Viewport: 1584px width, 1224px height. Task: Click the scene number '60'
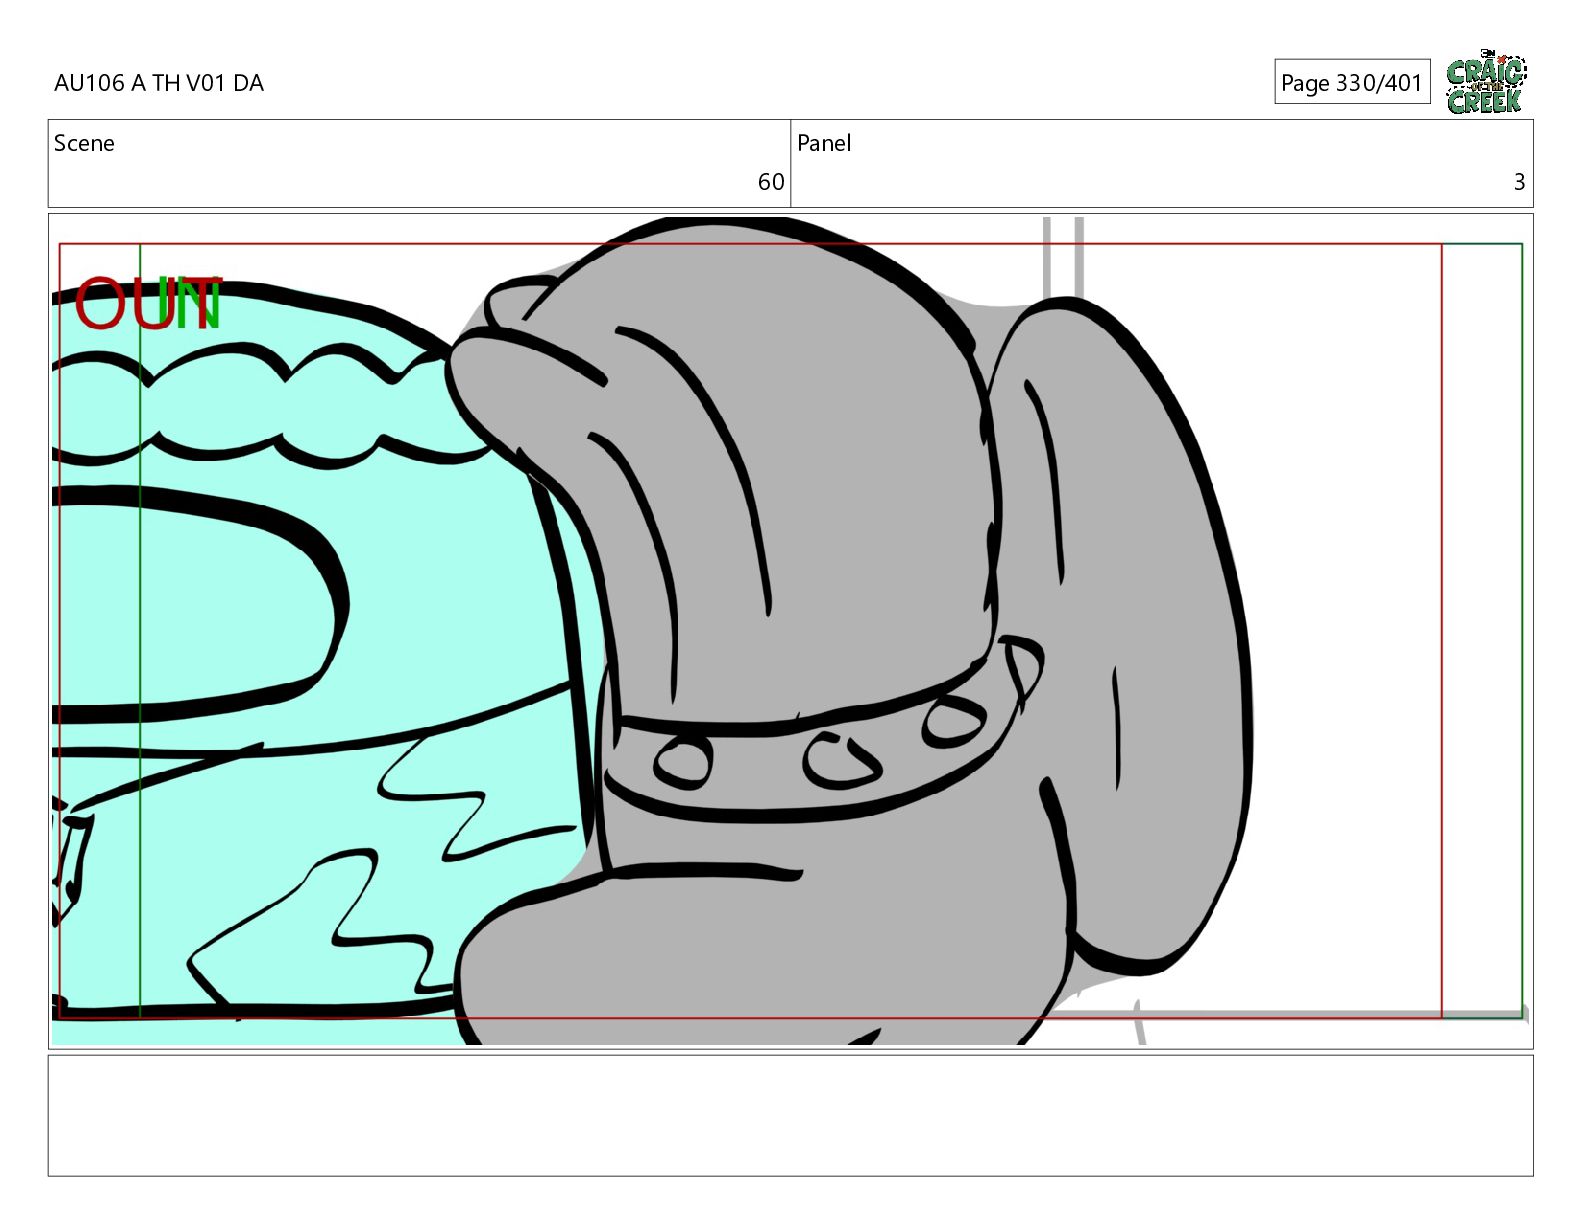771,182
